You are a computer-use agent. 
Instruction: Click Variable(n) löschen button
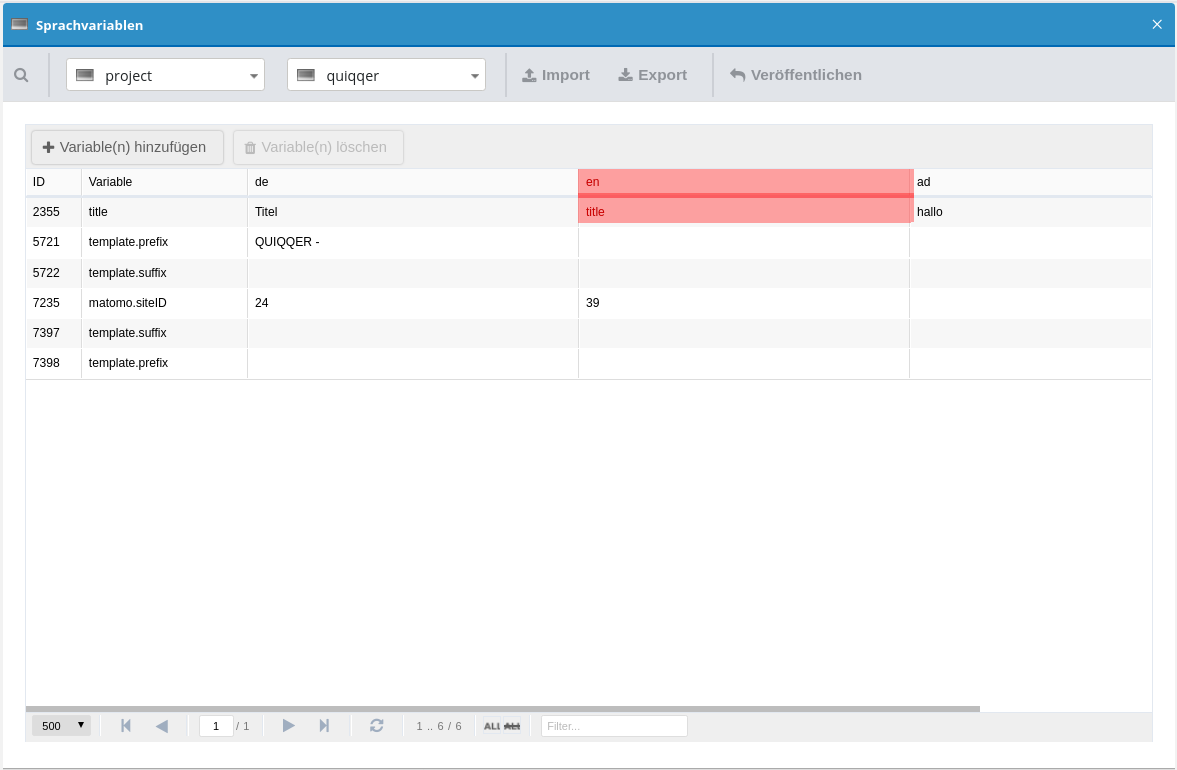[318, 147]
